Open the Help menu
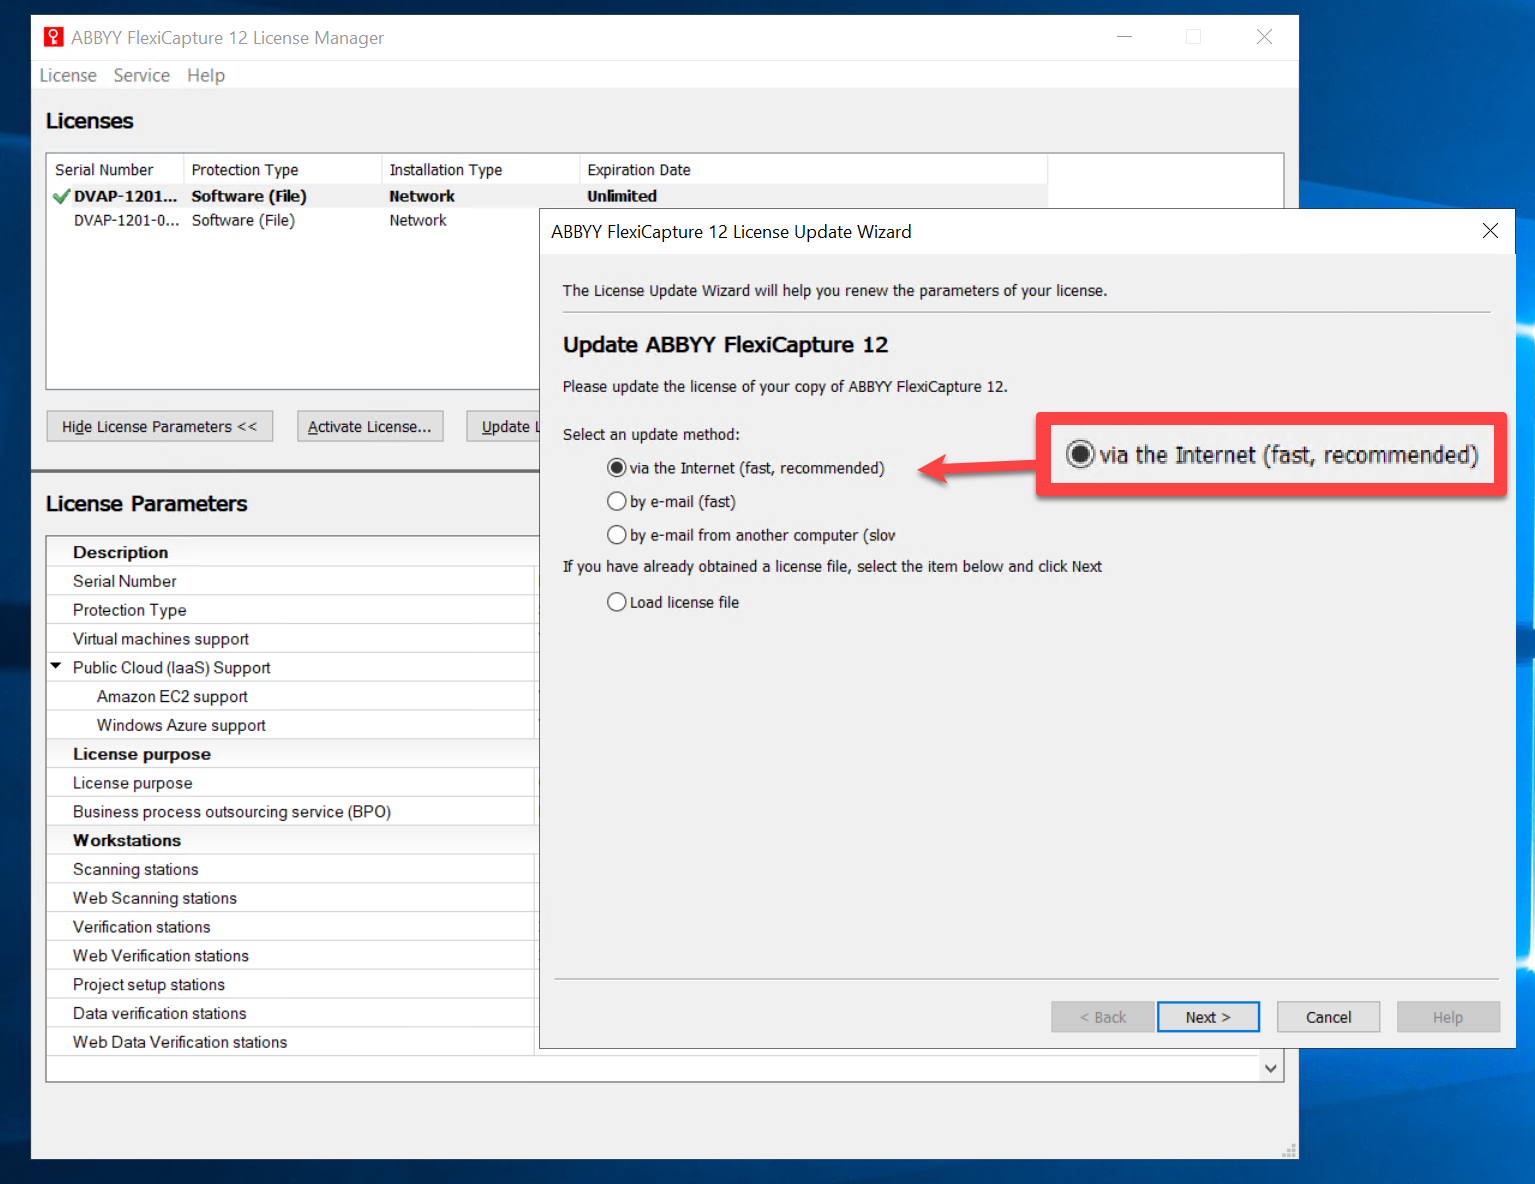 (x=206, y=75)
